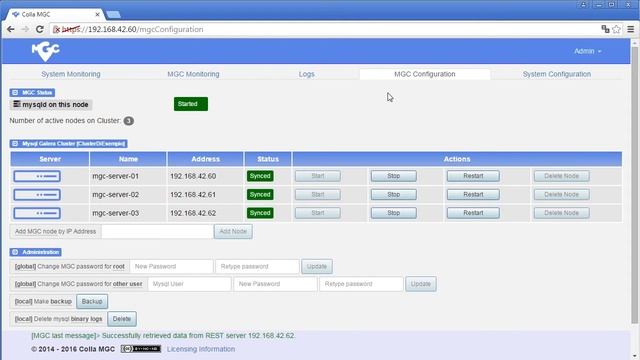The height and width of the screenshot is (360, 640).
Task: Stop mgc-server-03
Action: click(393, 213)
